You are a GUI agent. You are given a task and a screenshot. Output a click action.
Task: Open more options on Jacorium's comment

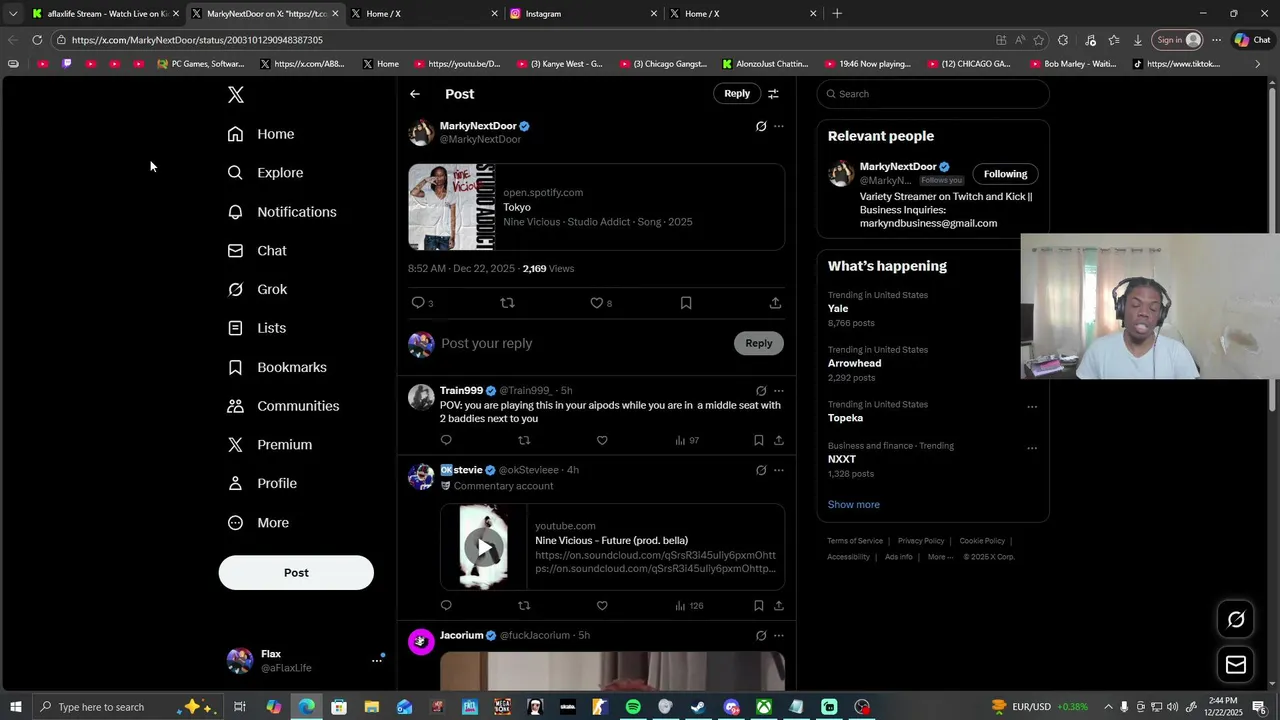click(x=779, y=635)
